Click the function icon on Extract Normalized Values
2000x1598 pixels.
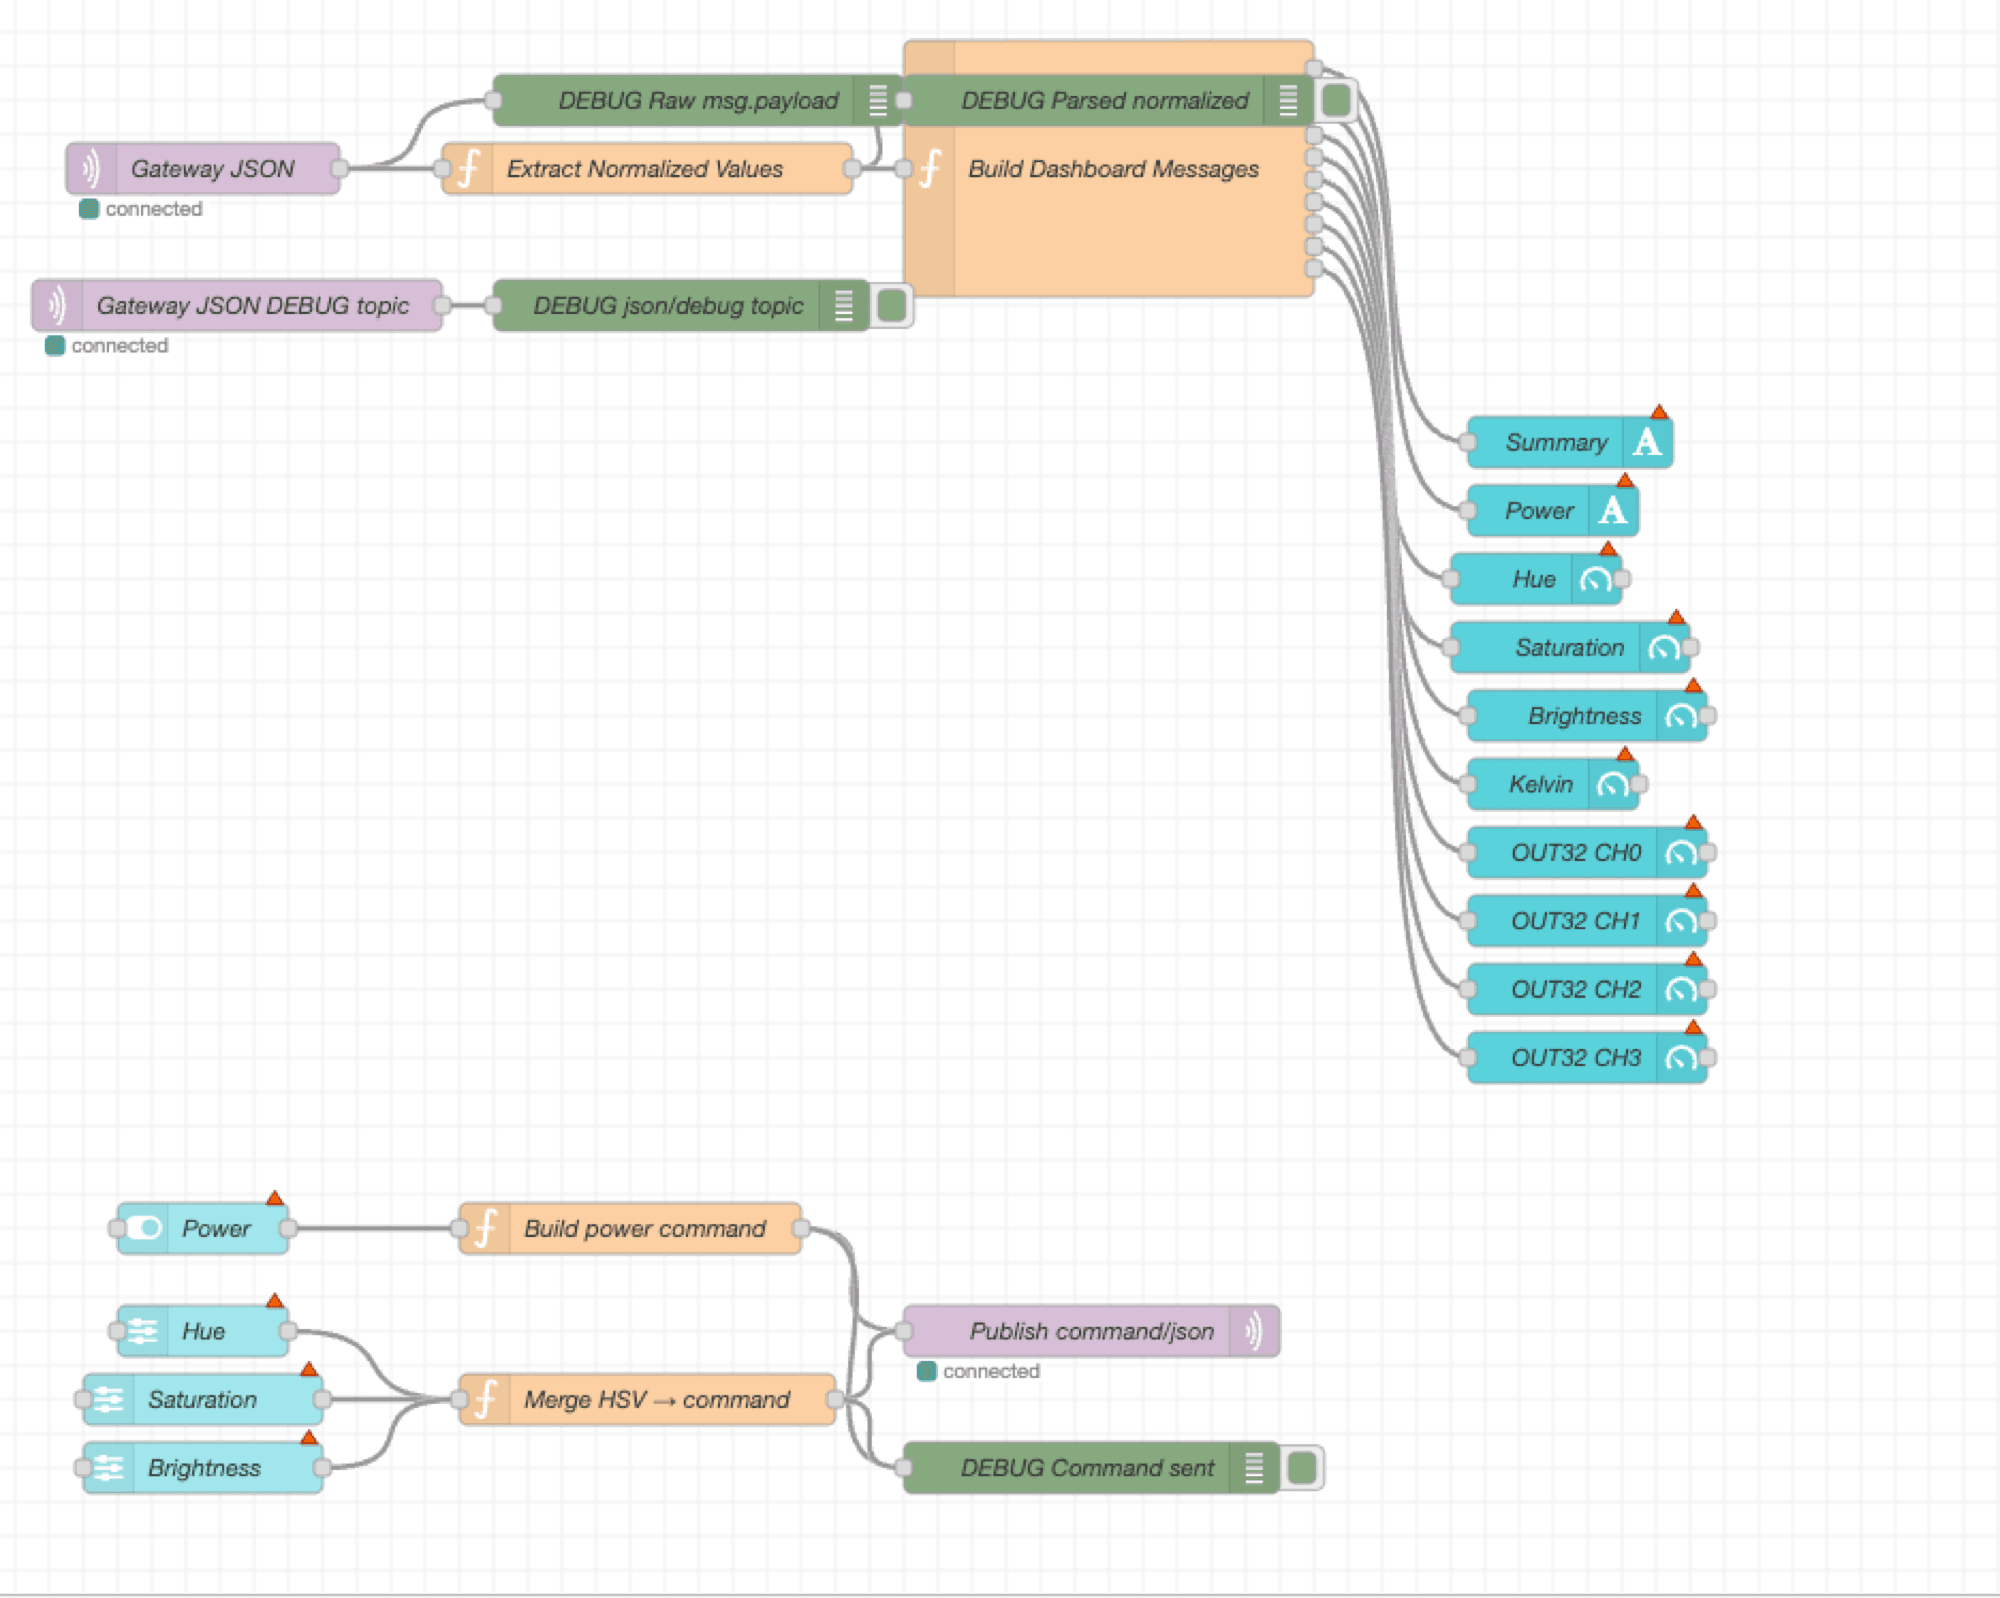(x=468, y=168)
